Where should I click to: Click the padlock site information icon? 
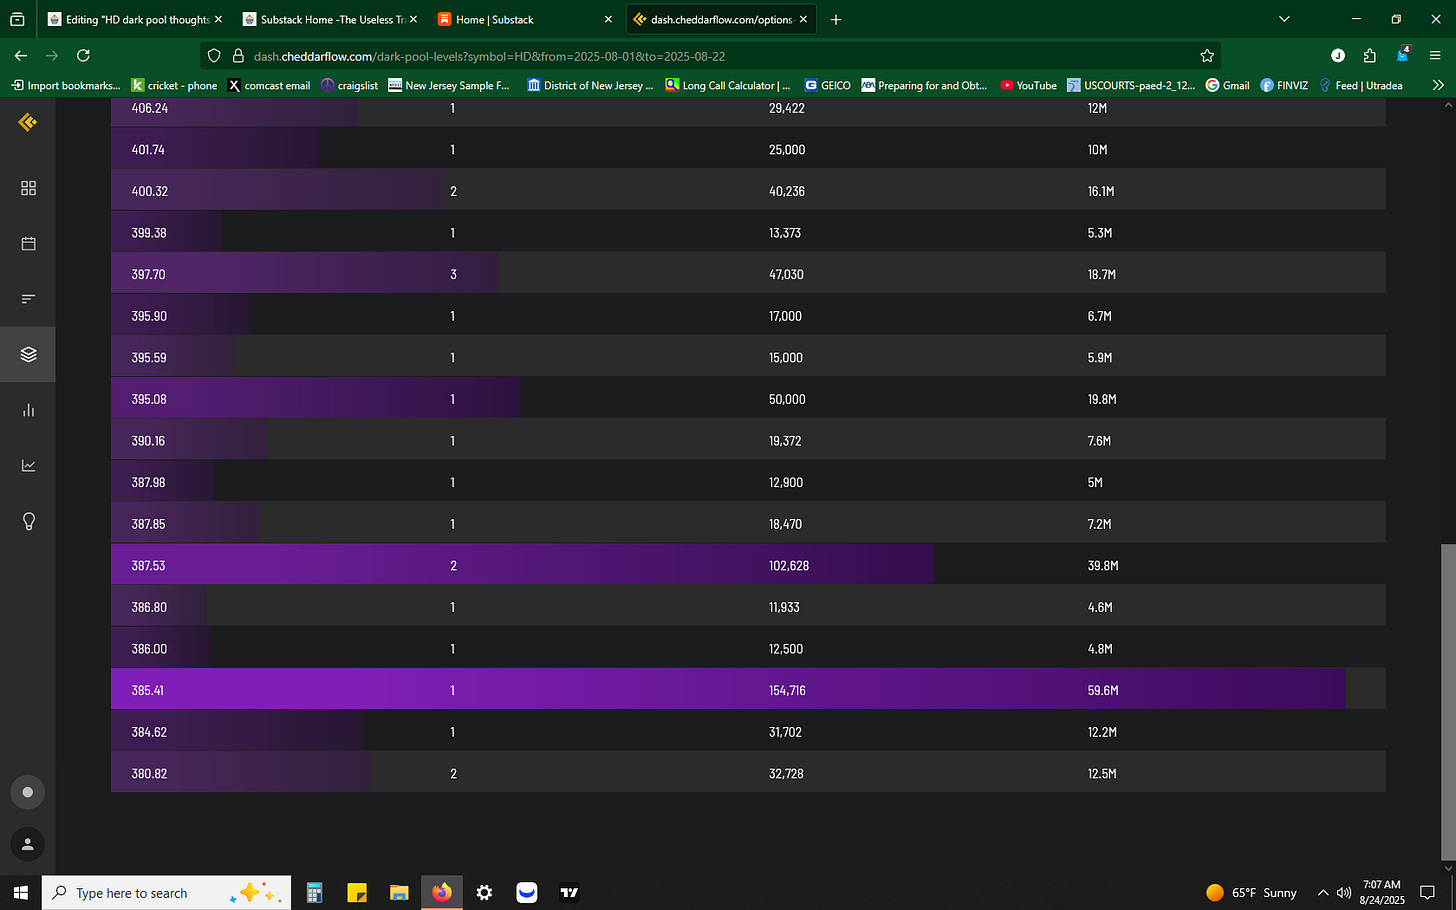coord(238,56)
